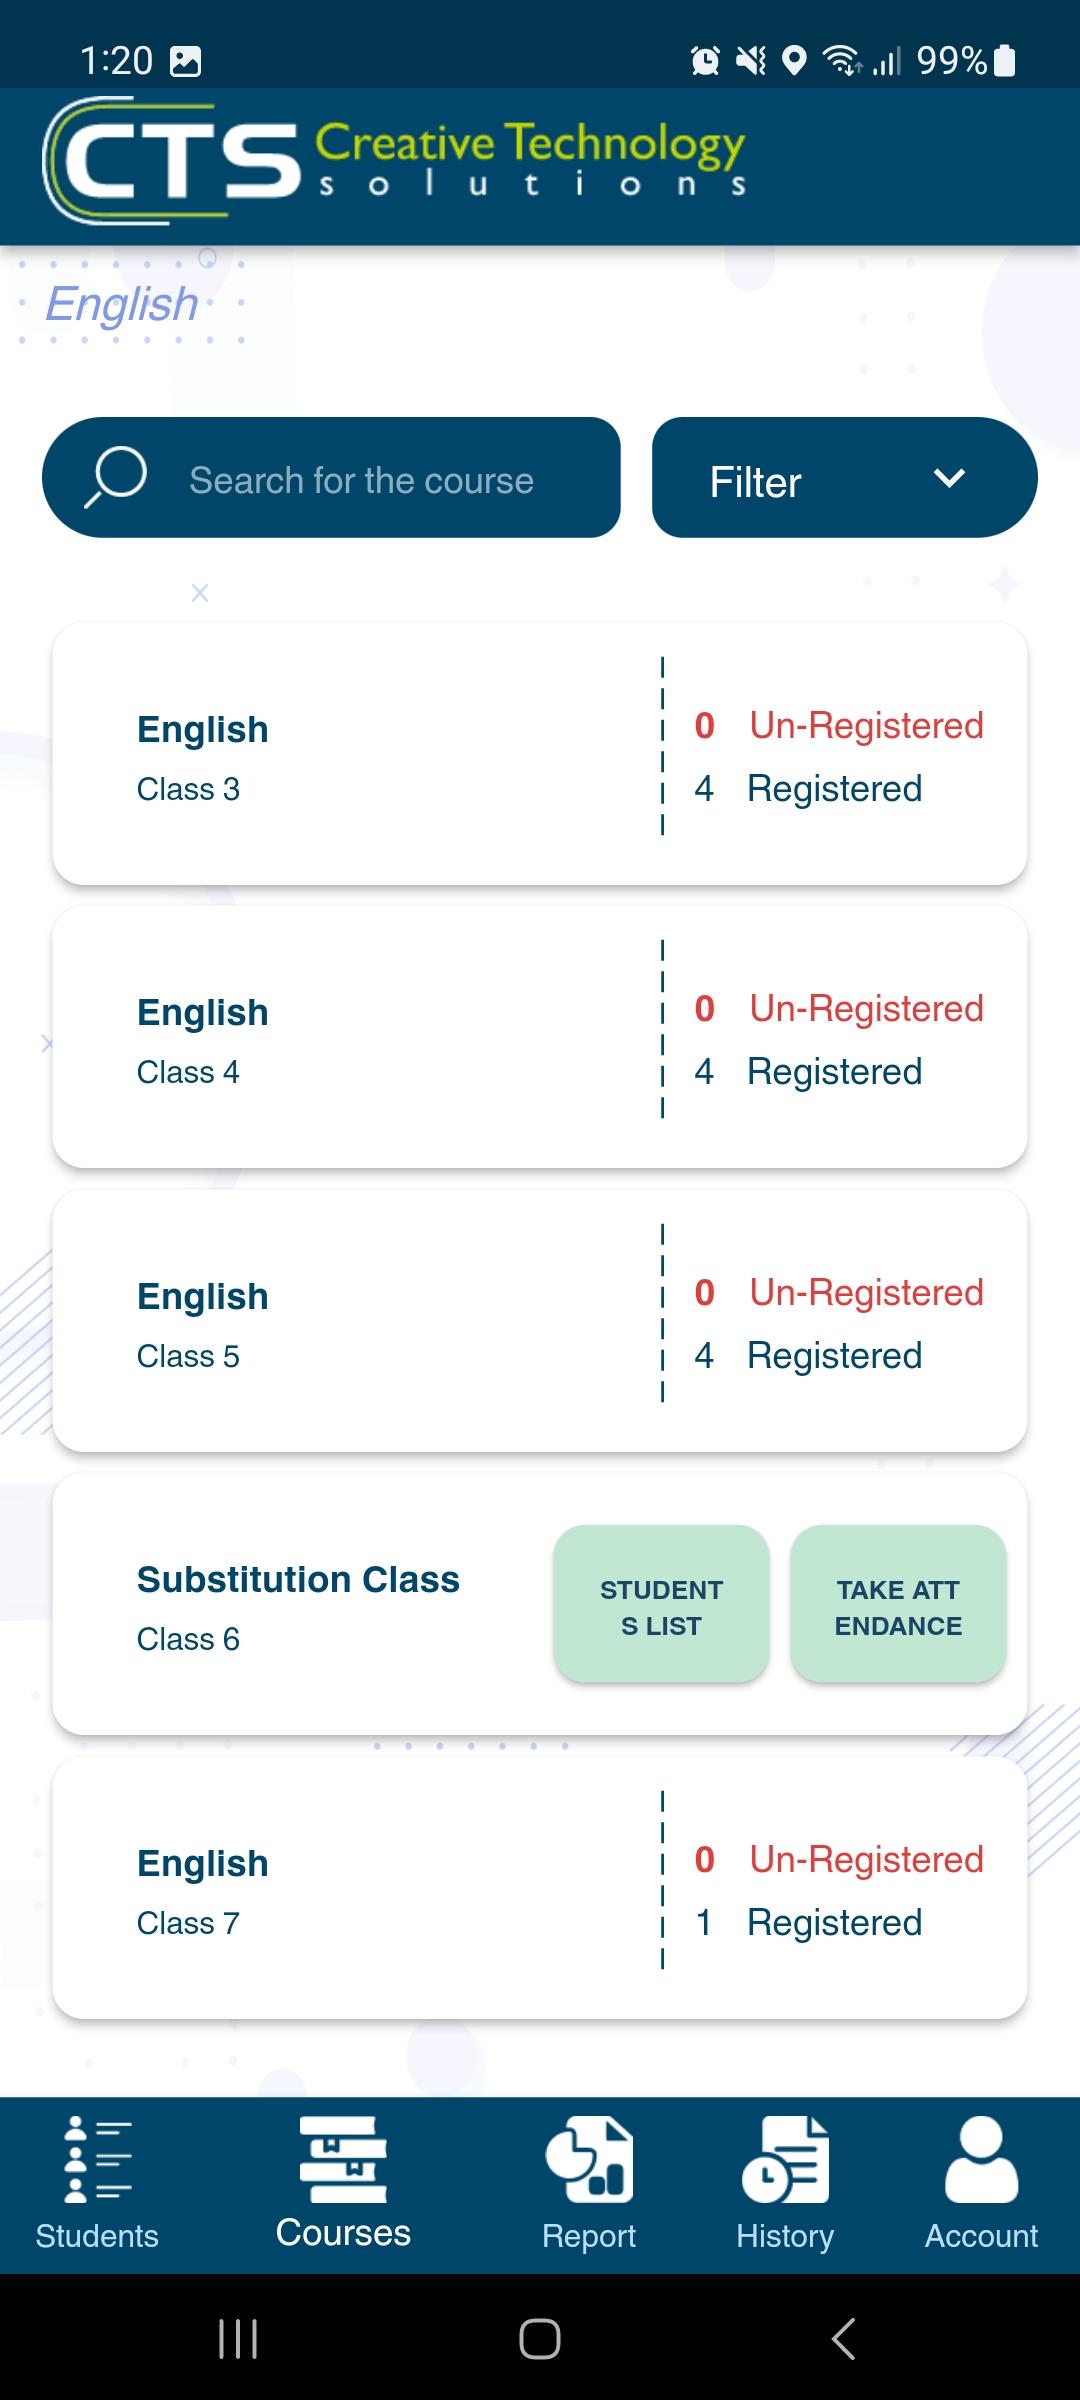The height and width of the screenshot is (2400, 1080).
Task: Tap the Courses books icon
Action: 343,2159
